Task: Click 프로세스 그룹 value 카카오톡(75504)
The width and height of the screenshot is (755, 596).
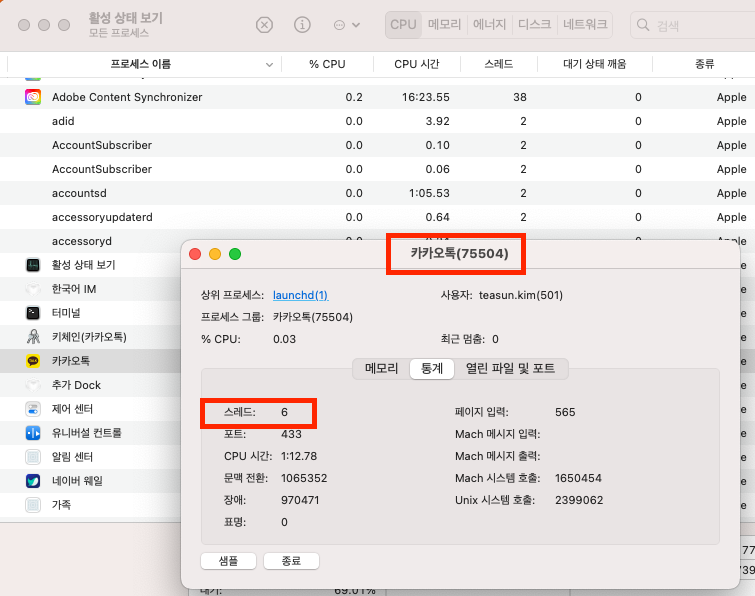Action: coord(313,317)
